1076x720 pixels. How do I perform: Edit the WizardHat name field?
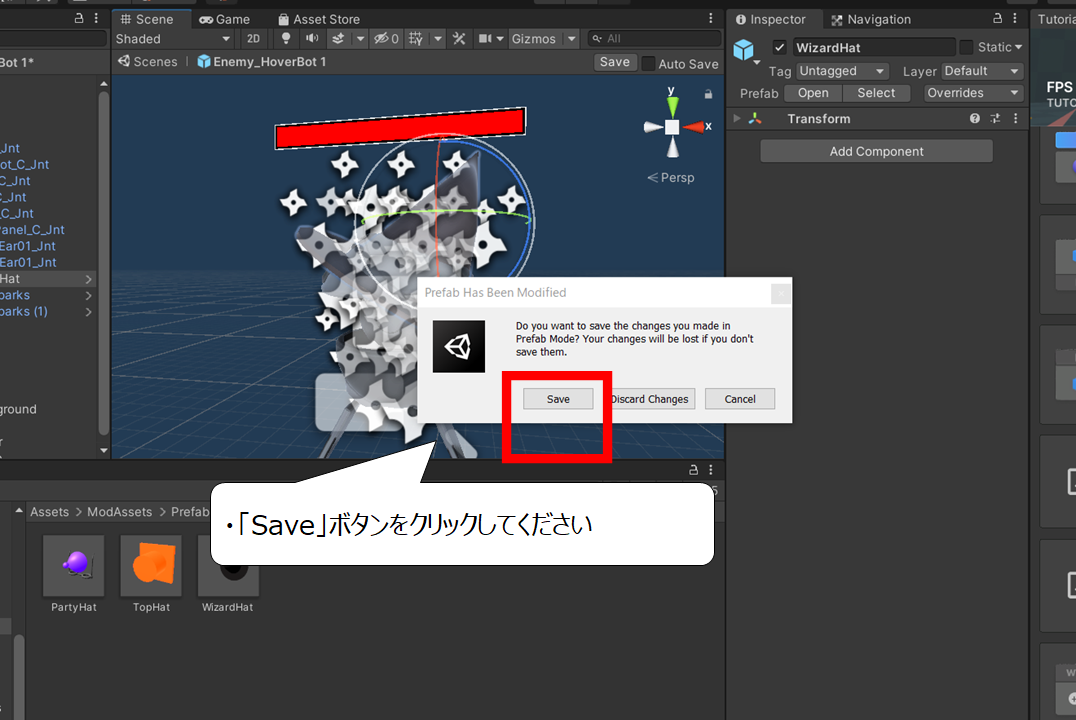point(874,47)
